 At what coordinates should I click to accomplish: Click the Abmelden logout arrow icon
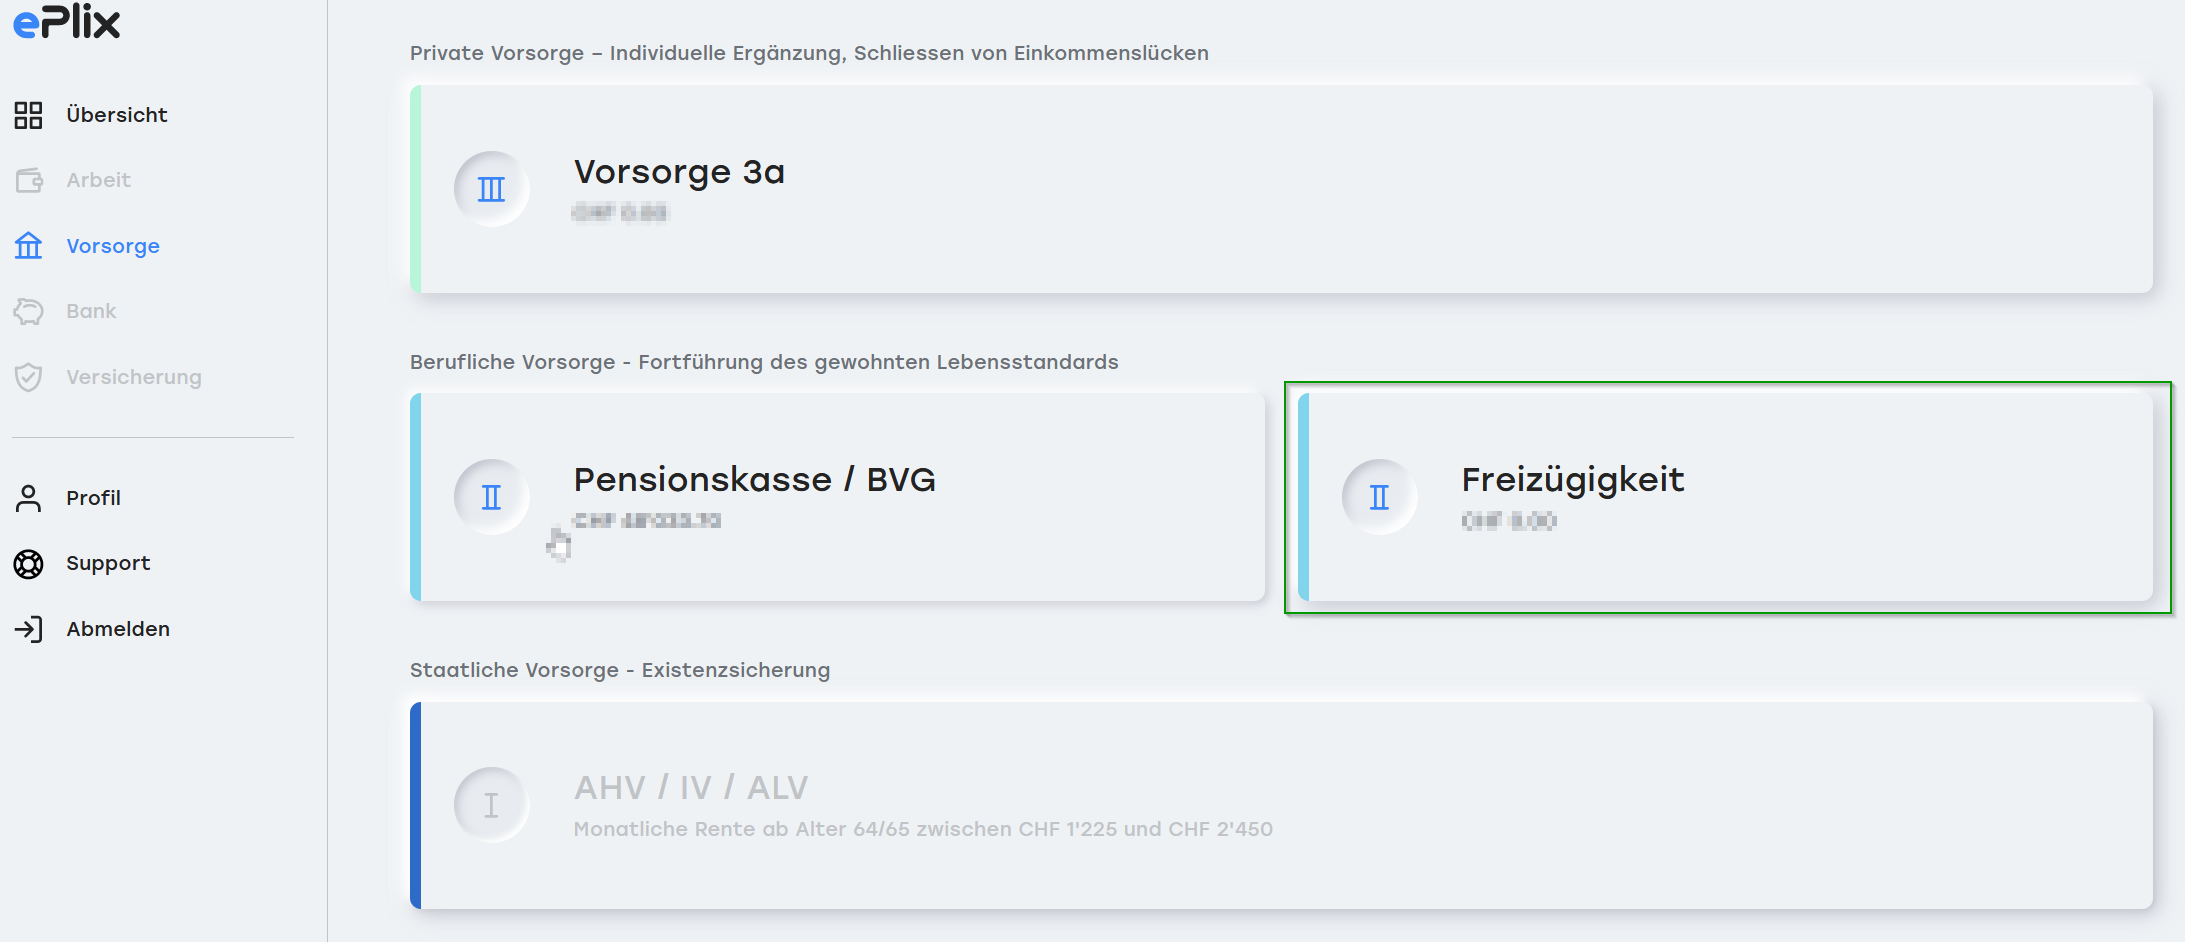[x=28, y=629]
